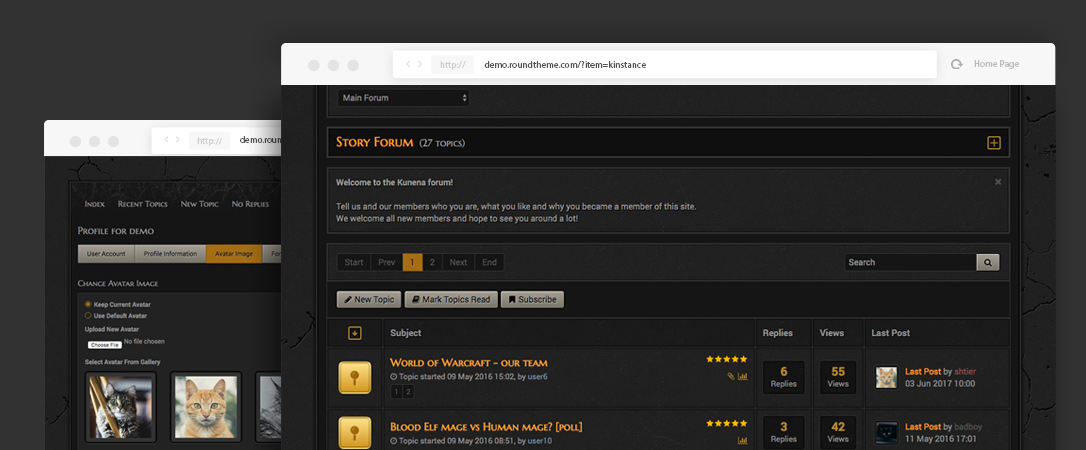Click the Last Post column header
The image size is (1086, 450).
(x=890, y=333)
